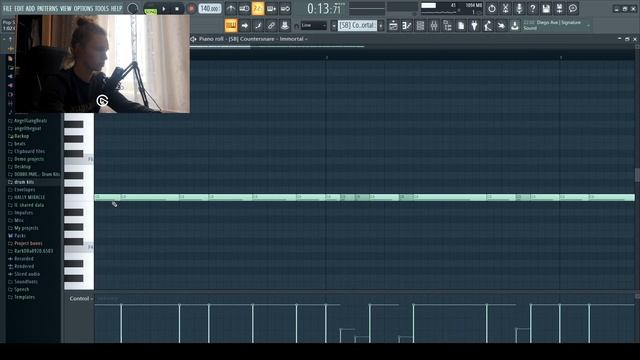The height and width of the screenshot is (360, 640).
Task: Open project info page icon
Action: 461,26
